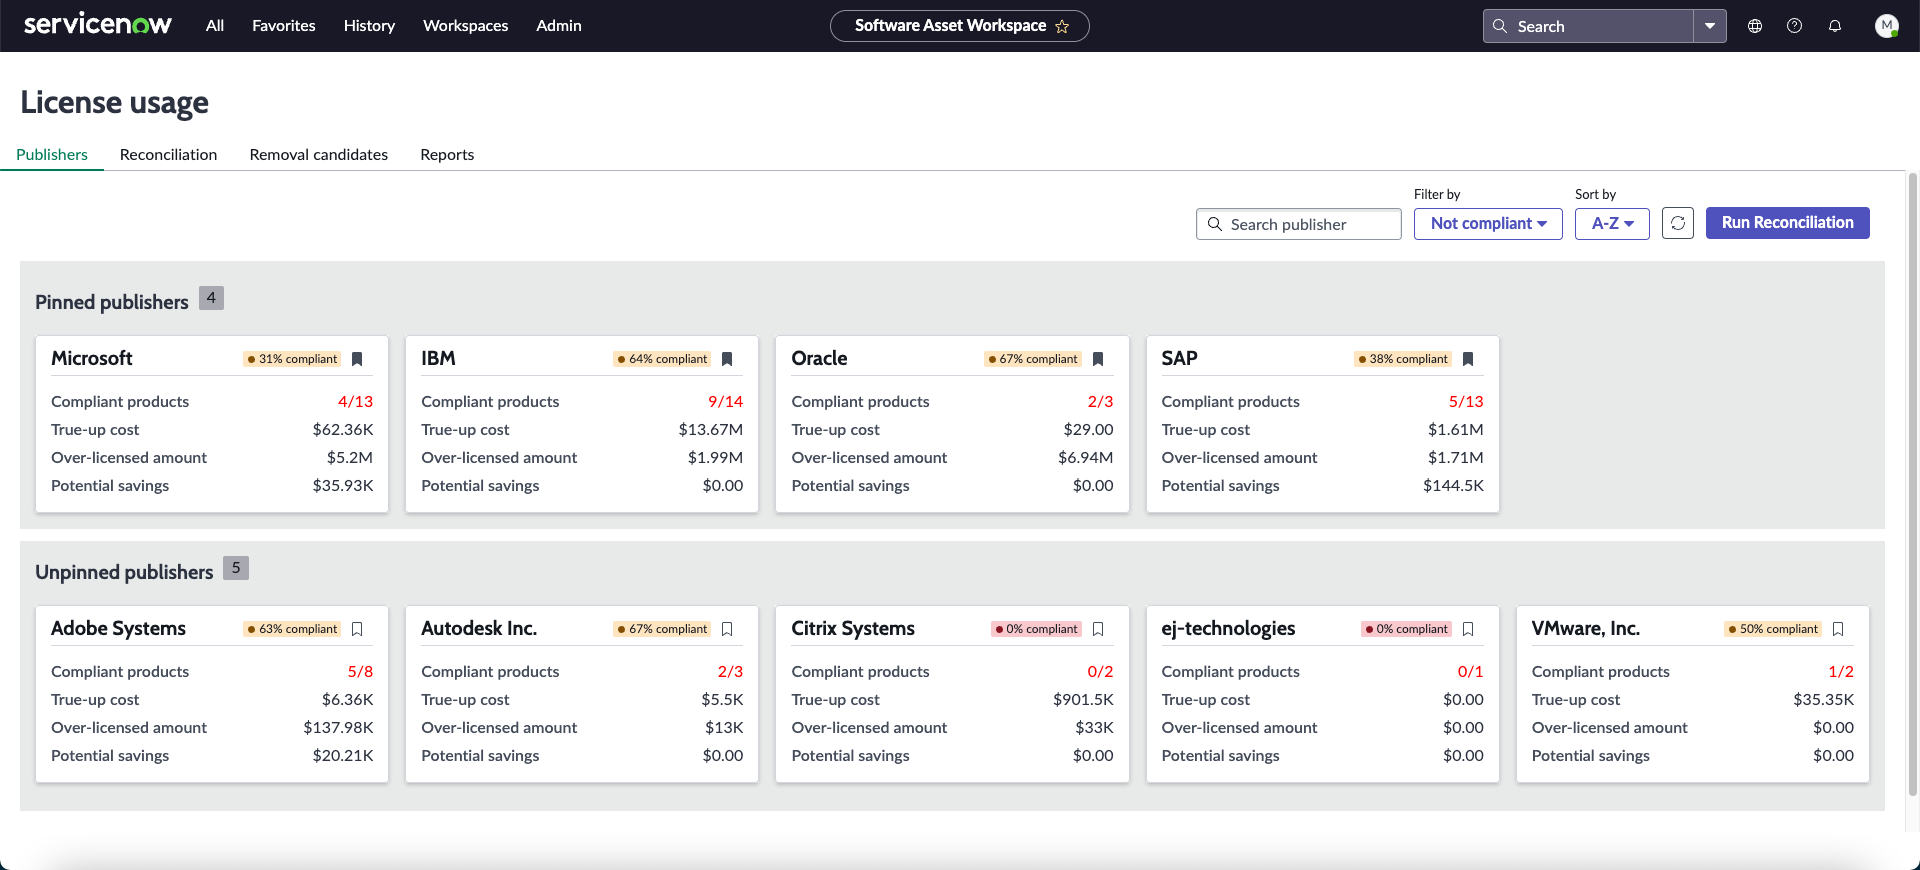Open the VMware, Inc. publisher card title
The image size is (1920, 870).
pos(1586,628)
